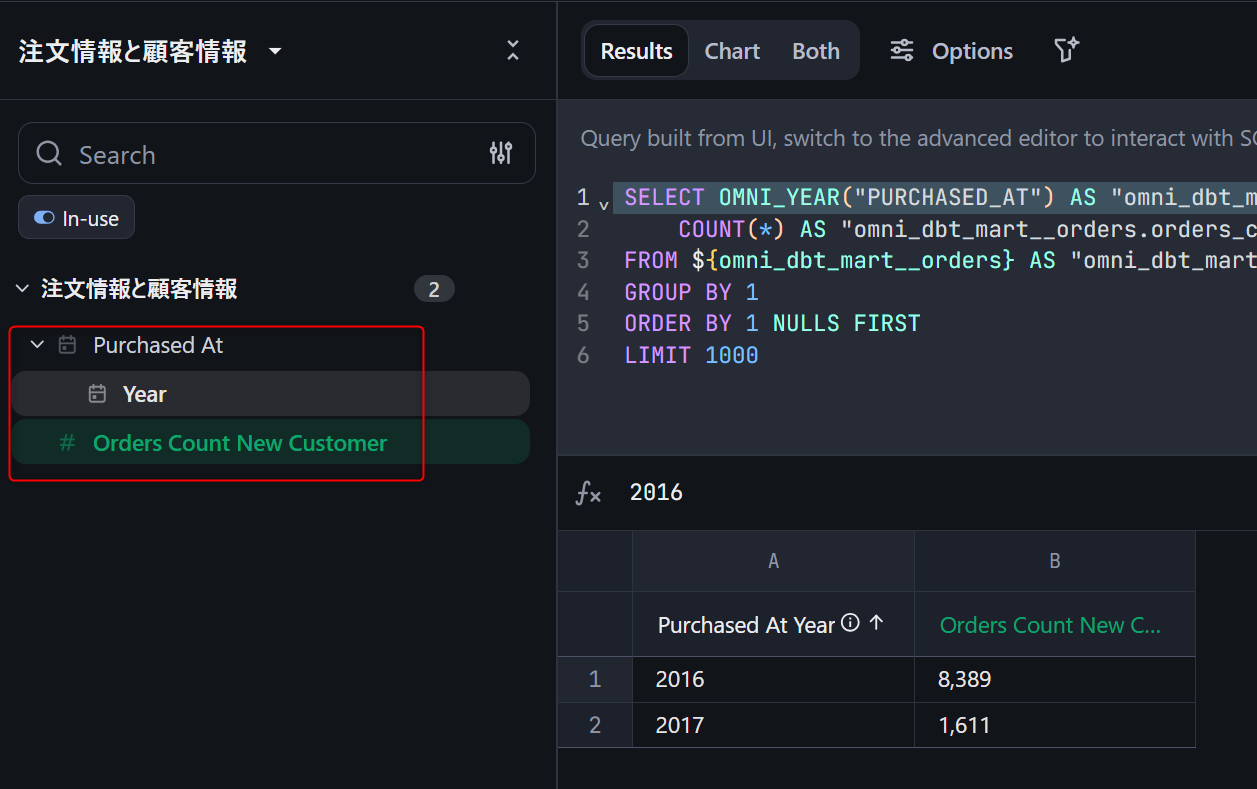Viewport: 1257px width, 789px height.
Task: Collapse the 注文情報と顧客情報 view section
Action: pos(23,289)
